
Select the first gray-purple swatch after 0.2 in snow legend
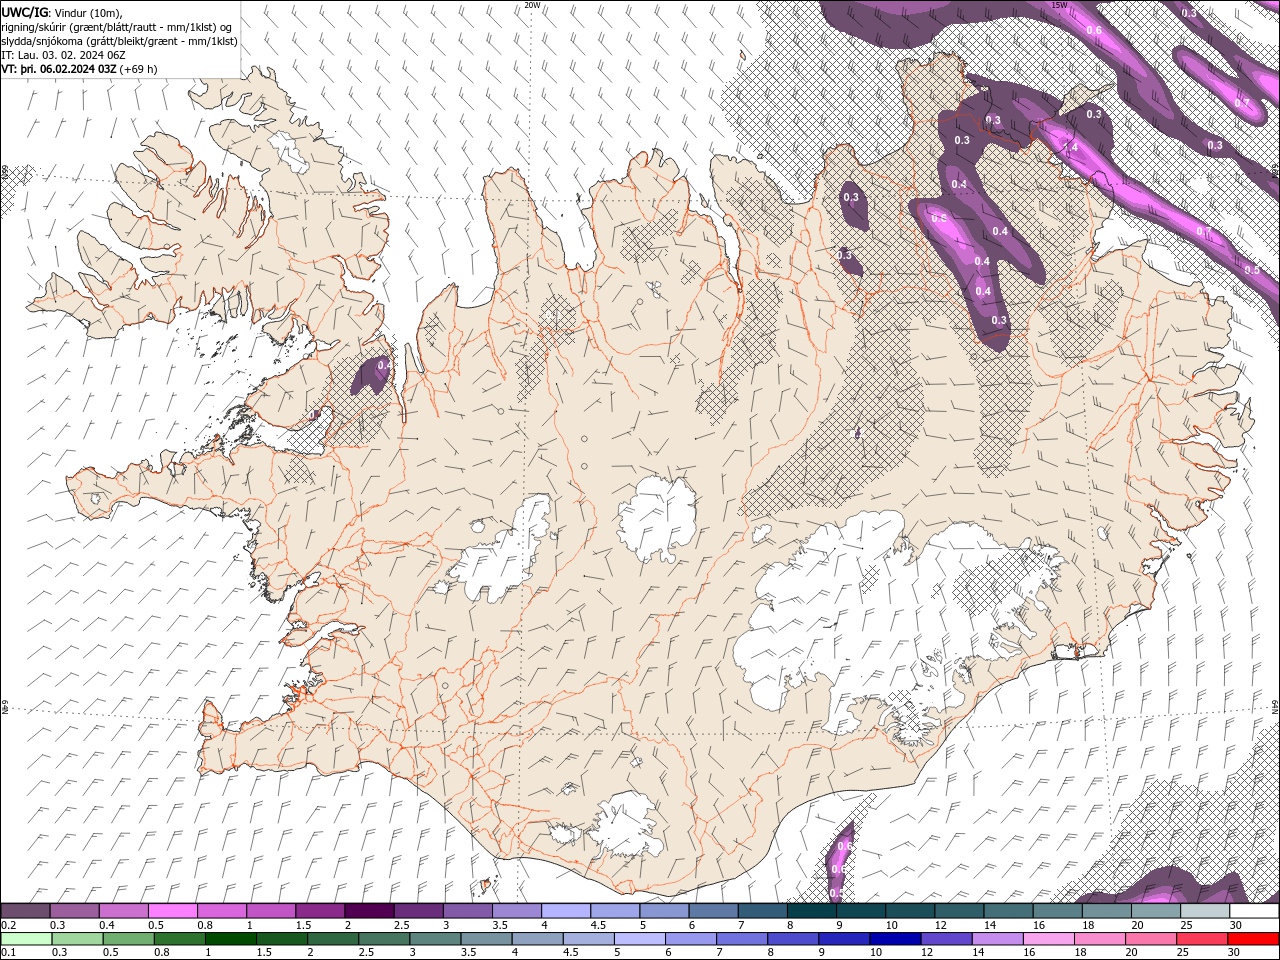pyautogui.click(x=25, y=911)
